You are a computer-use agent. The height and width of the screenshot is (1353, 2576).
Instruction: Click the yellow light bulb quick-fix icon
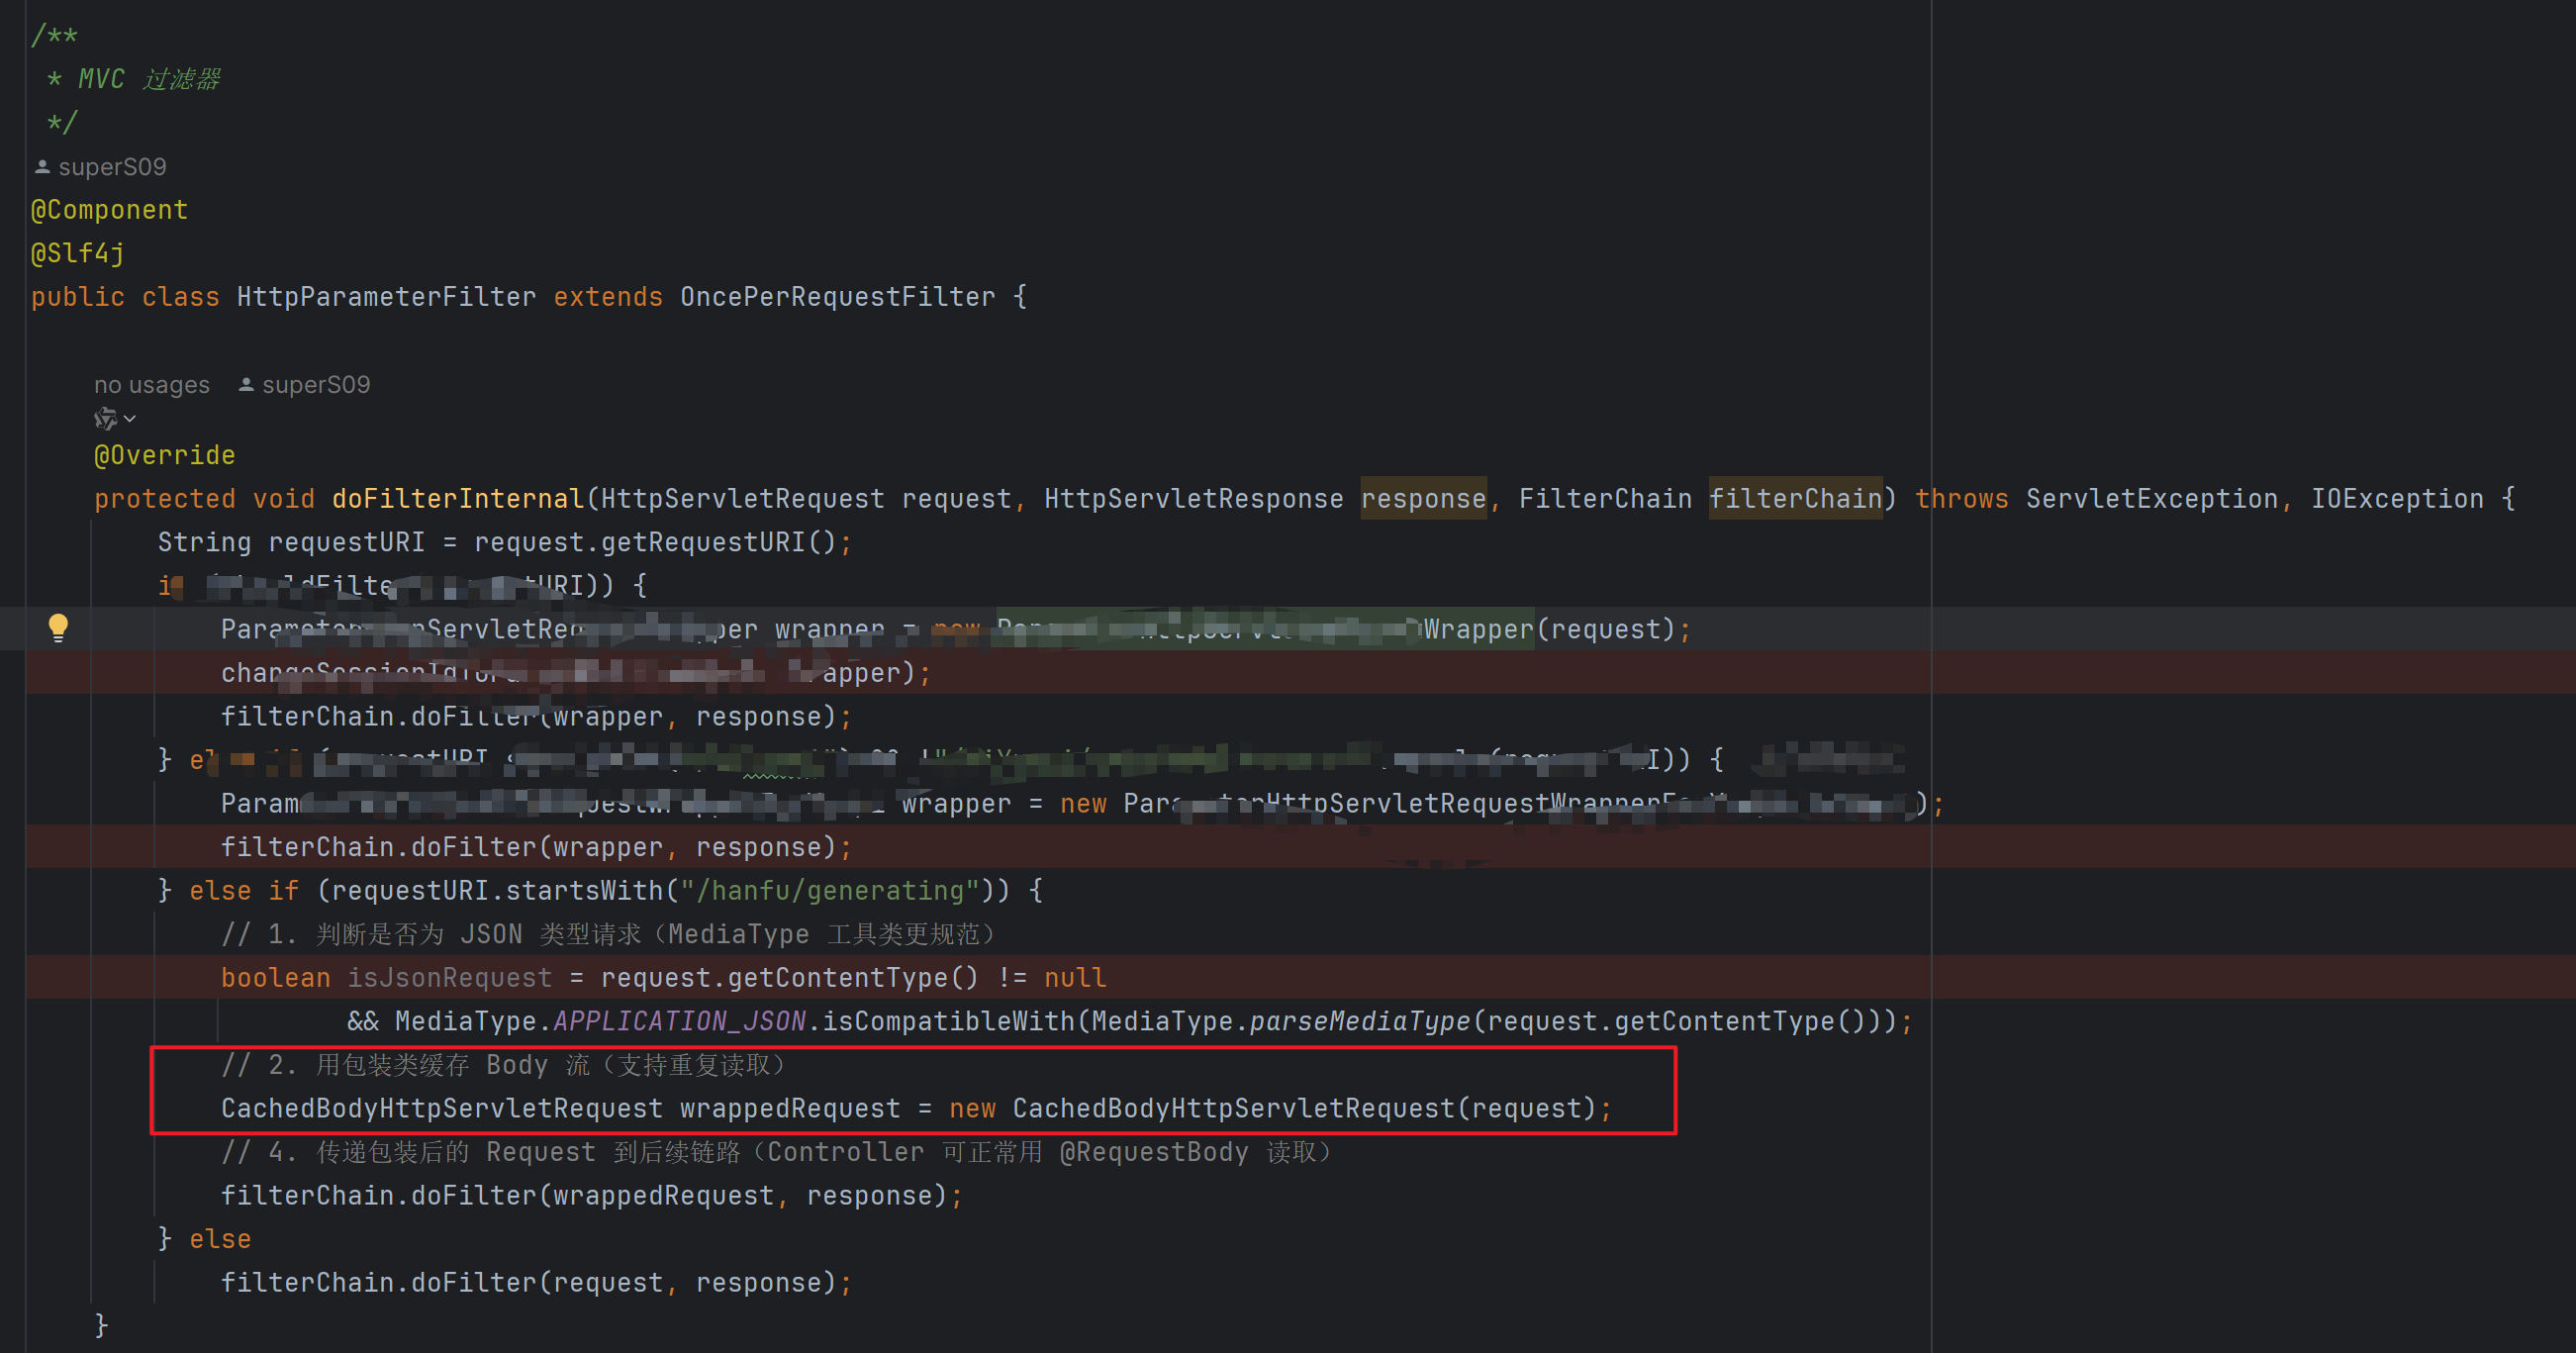point(58,627)
